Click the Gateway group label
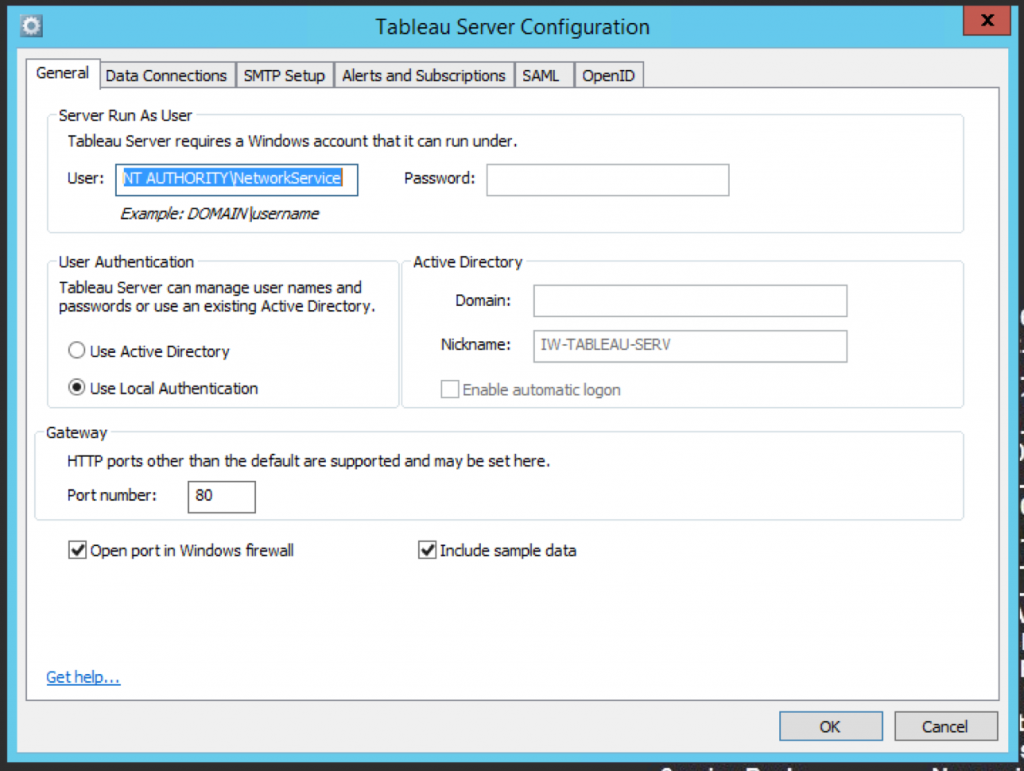Viewport: 1024px width, 771px height. point(76,433)
